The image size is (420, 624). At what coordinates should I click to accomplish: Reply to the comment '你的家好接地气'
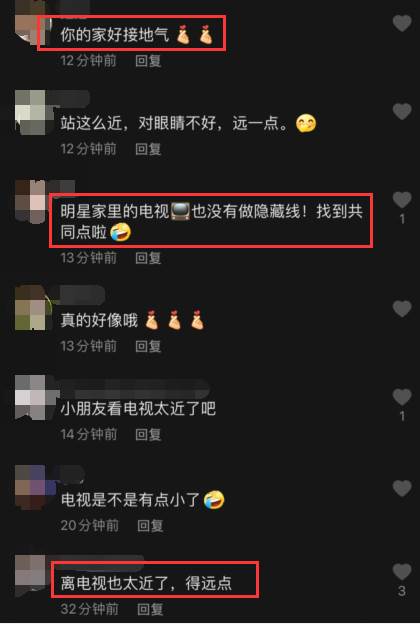pos(148,61)
